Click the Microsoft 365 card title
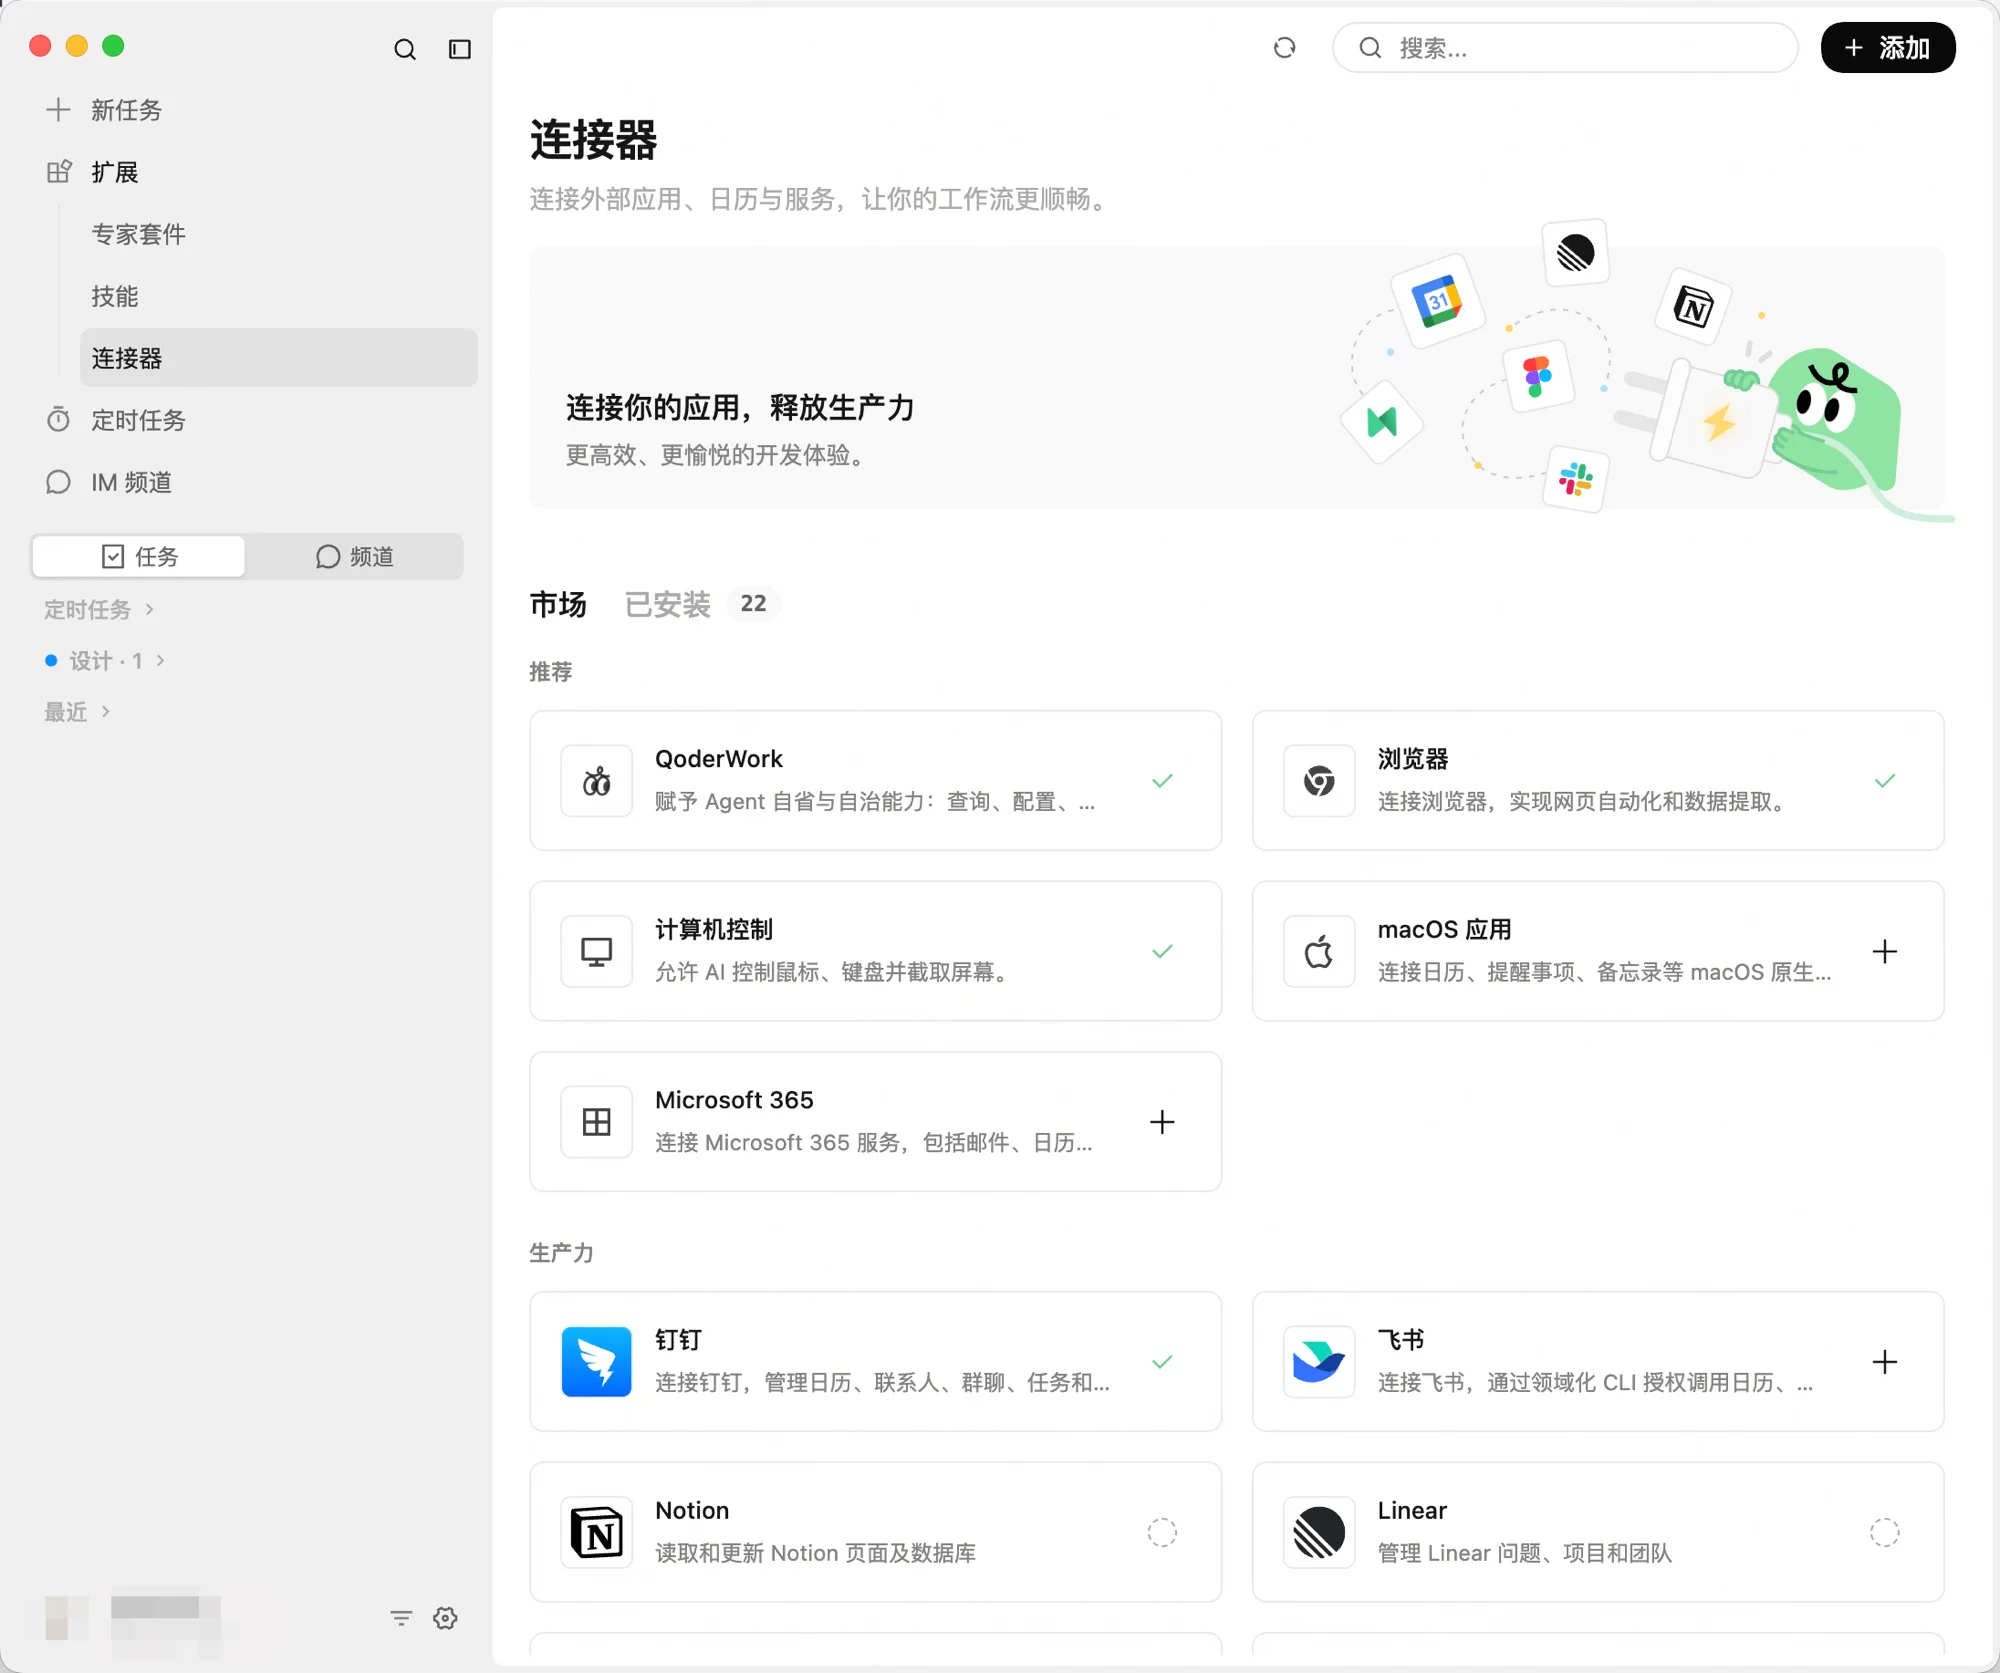This screenshot has height=1673, width=2000. coord(734,1100)
